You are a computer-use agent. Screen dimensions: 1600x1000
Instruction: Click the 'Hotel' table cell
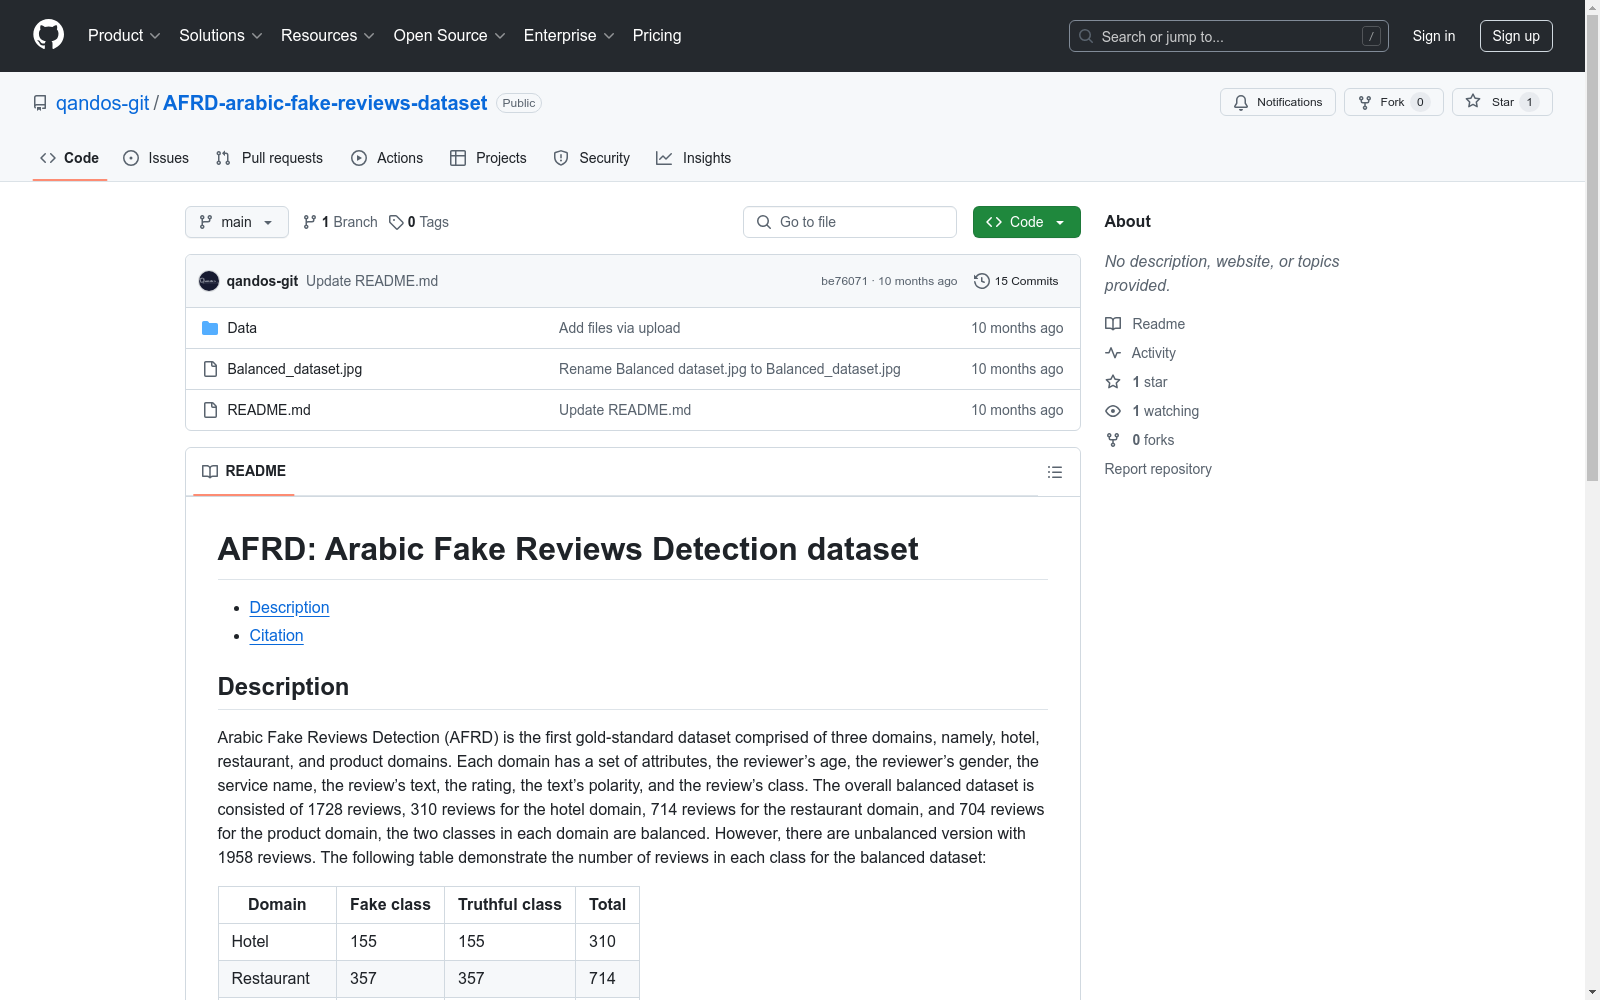click(x=277, y=942)
